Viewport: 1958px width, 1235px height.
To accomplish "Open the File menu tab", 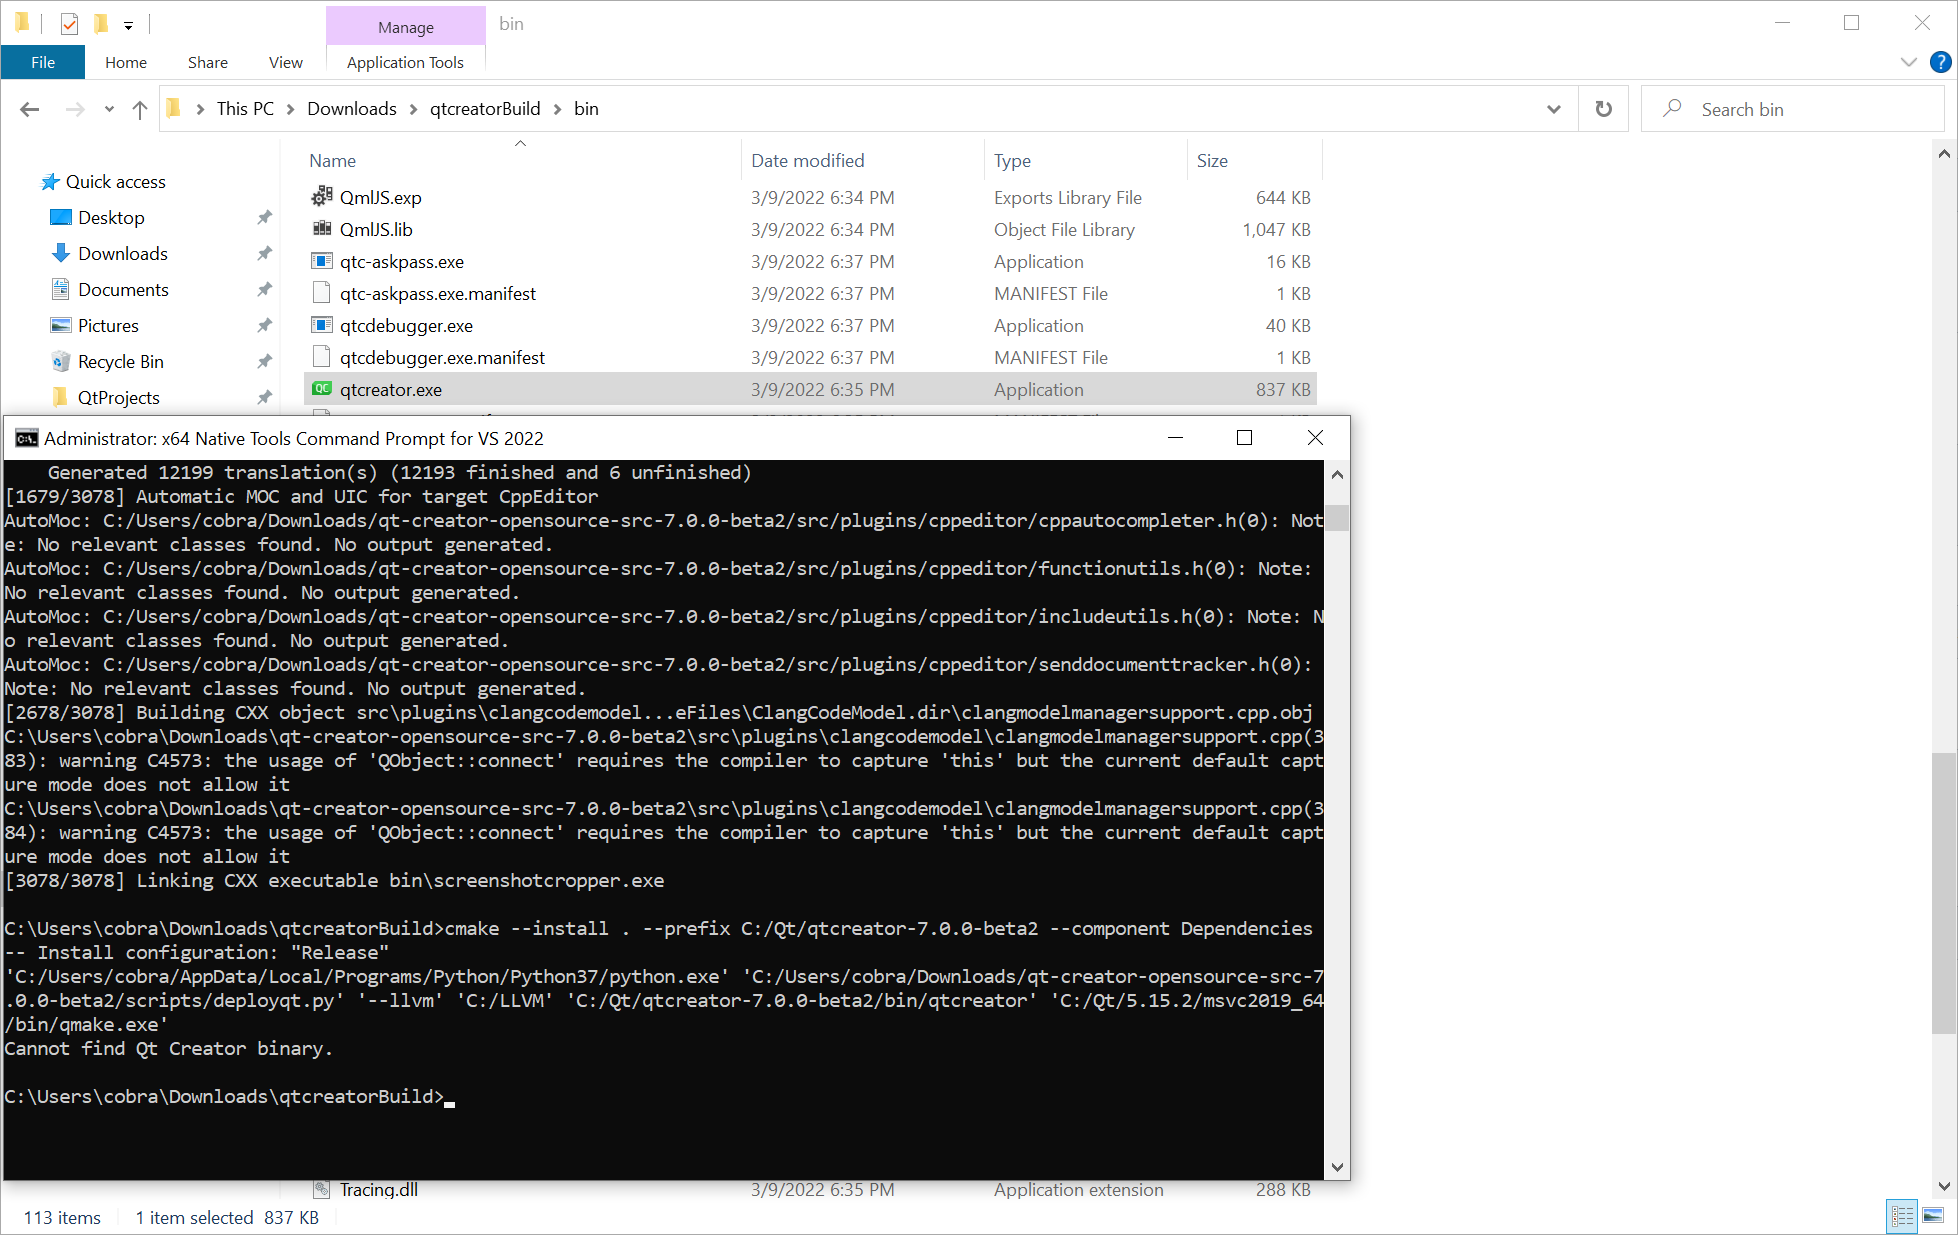I will 43,62.
